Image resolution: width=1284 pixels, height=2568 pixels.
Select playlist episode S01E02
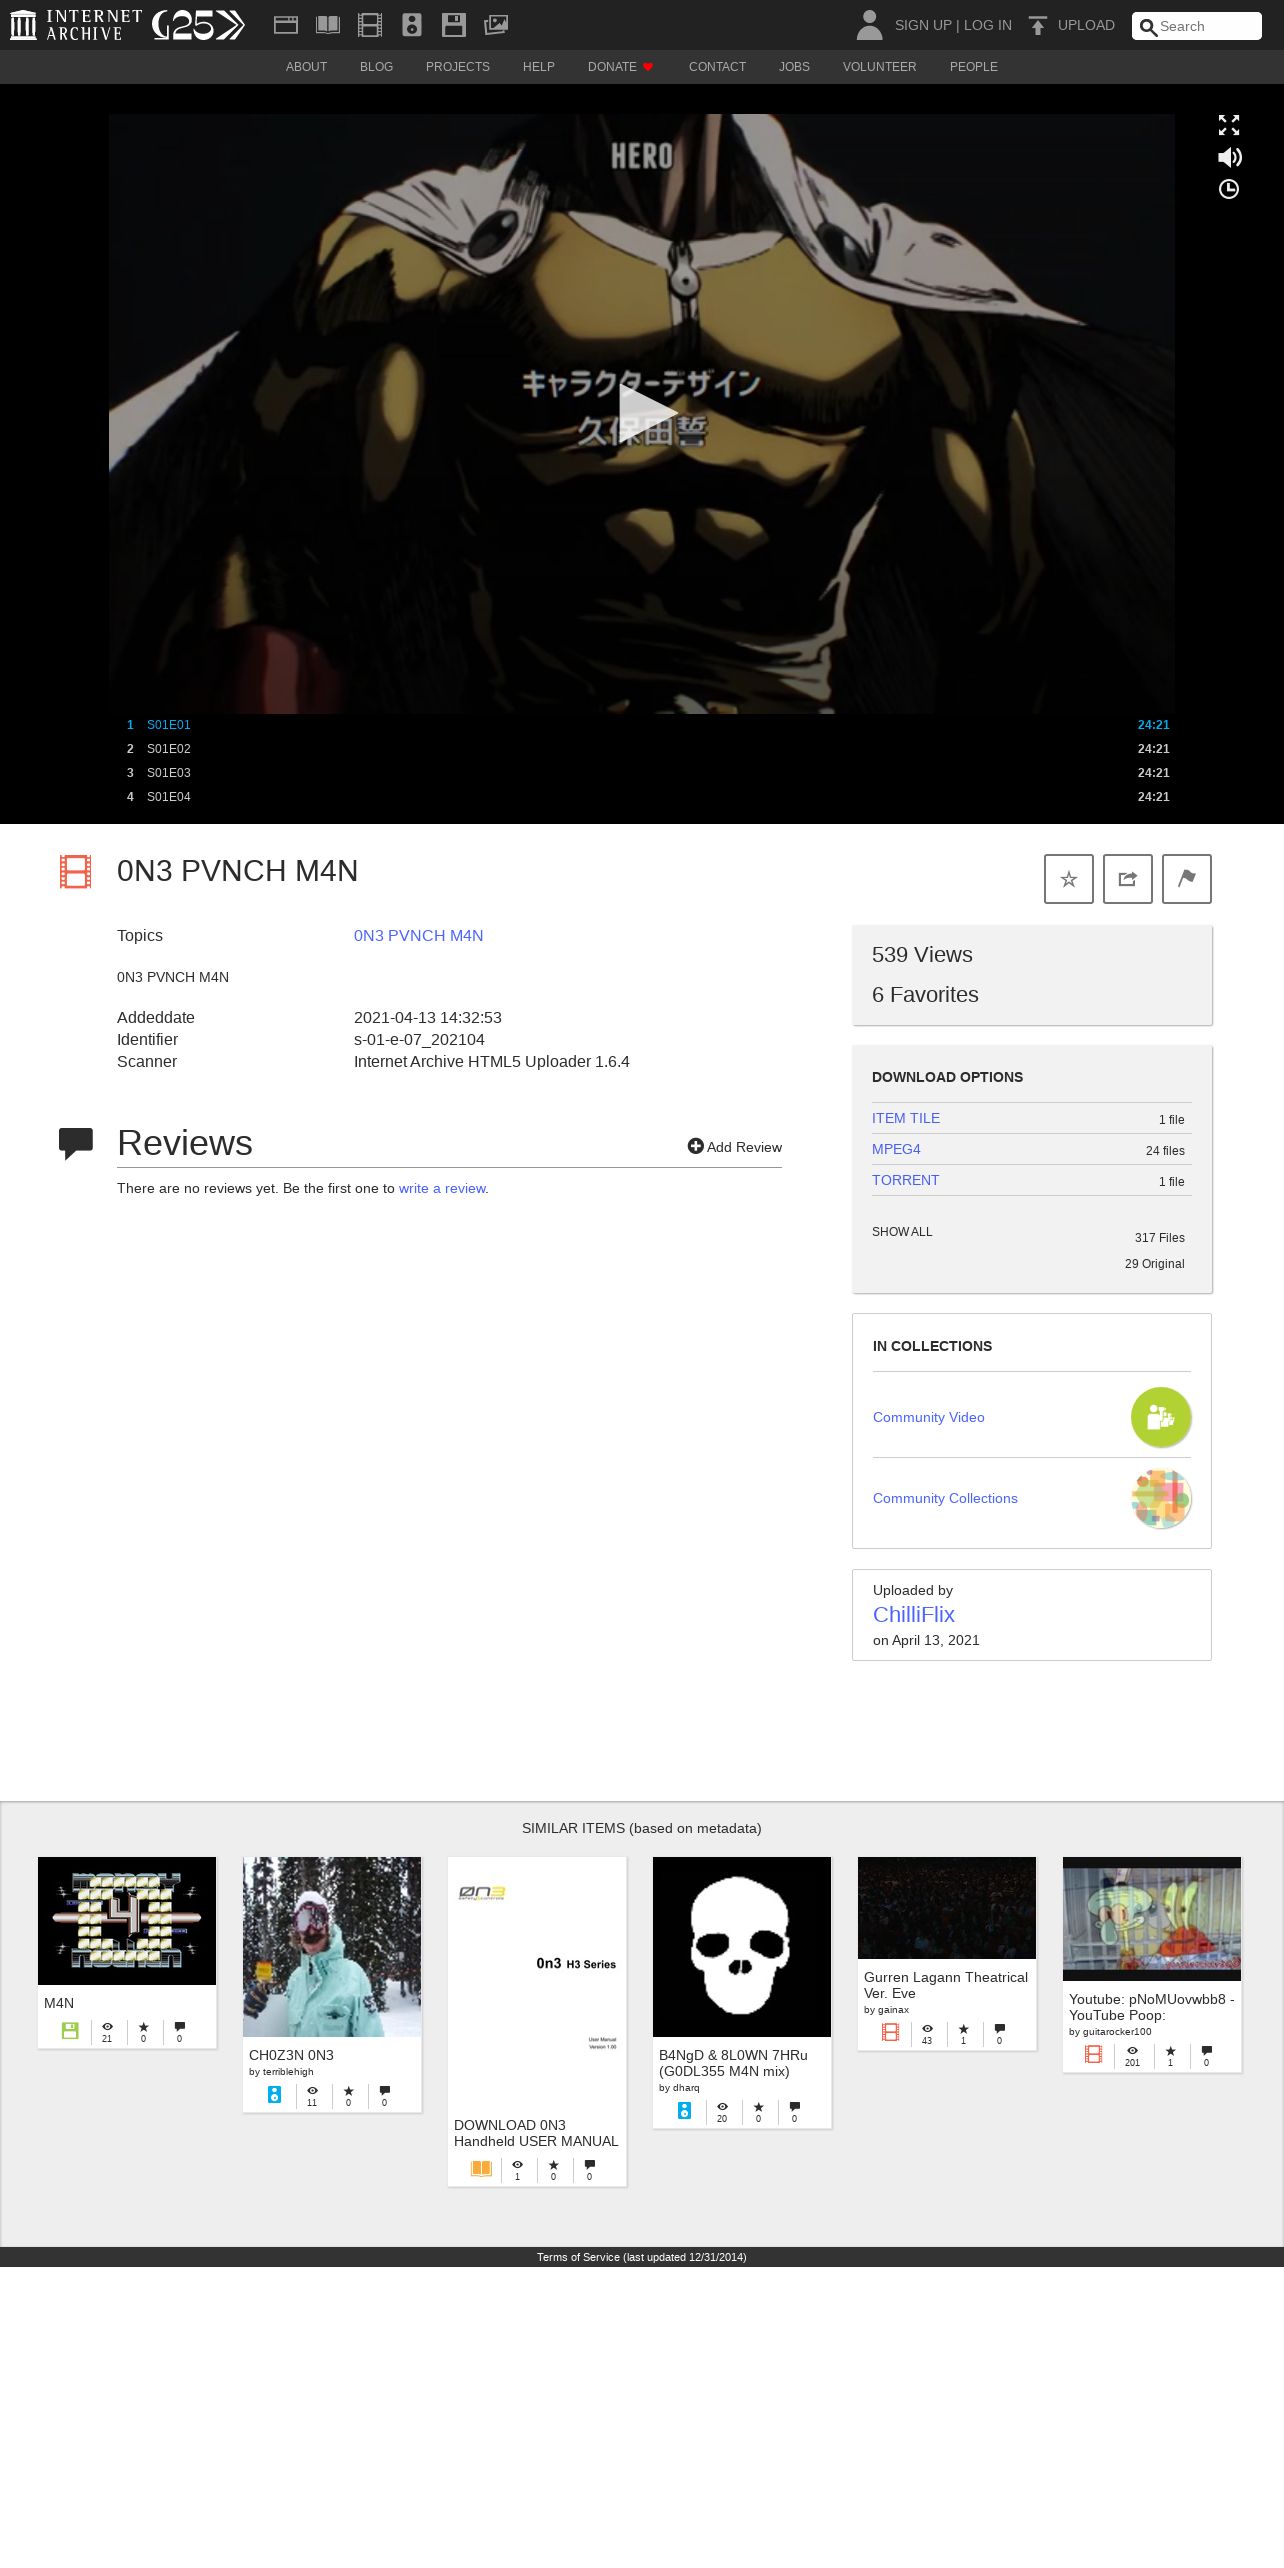point(641,749)
